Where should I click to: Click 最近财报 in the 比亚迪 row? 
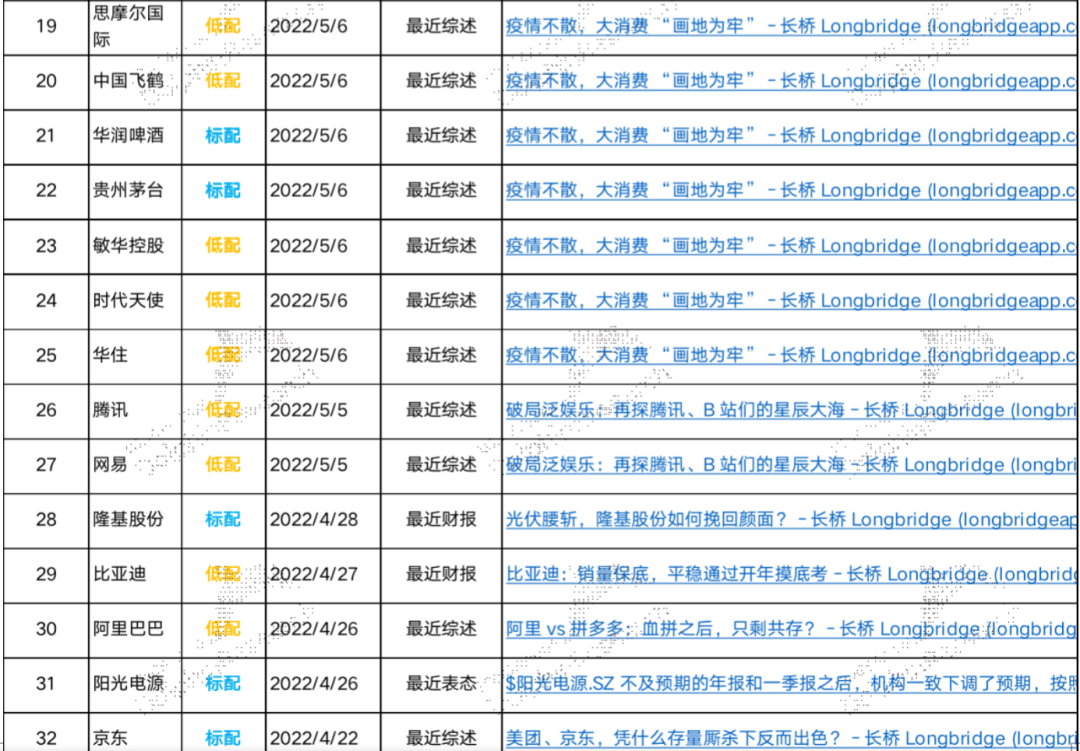coord(442,575)
